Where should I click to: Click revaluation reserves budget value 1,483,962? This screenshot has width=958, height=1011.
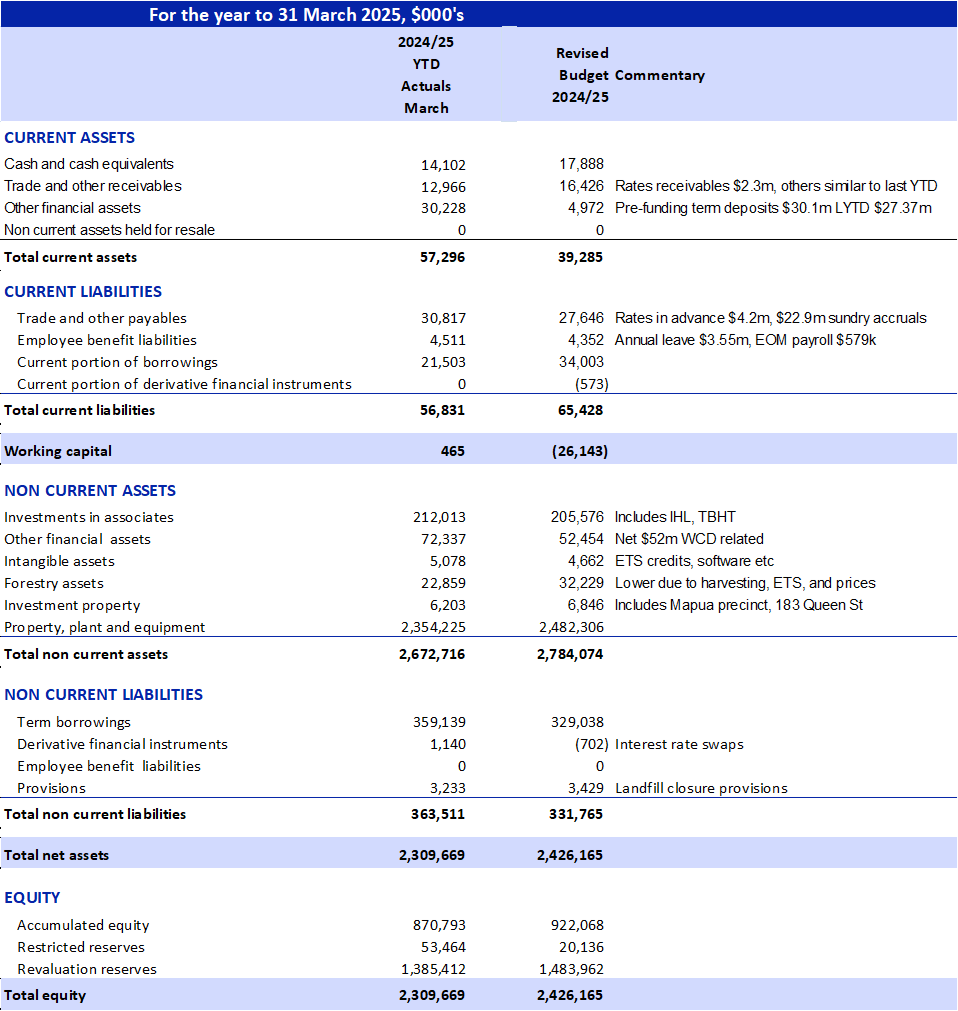[571, 969]
